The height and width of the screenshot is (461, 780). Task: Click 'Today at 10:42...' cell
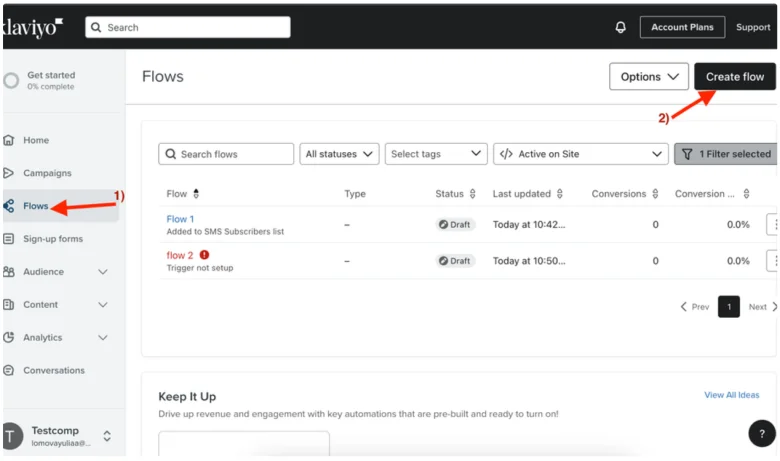click(x=529, y=225)
